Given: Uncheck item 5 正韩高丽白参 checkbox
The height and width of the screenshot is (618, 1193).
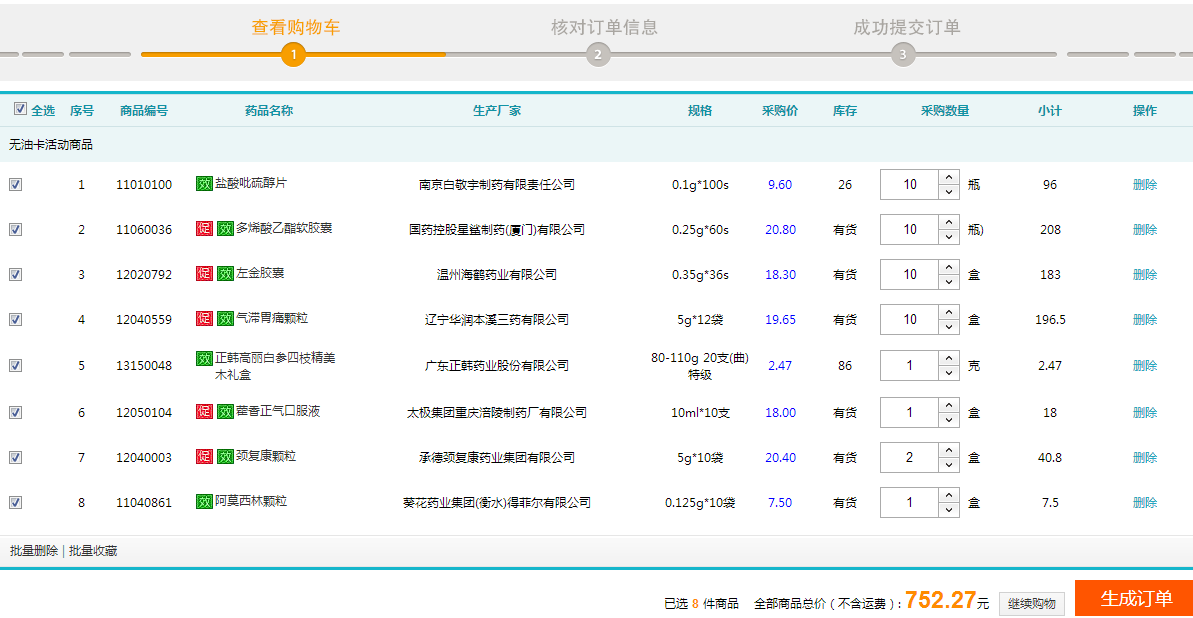Looking at the screenshot, I should (x=15, y=365).
